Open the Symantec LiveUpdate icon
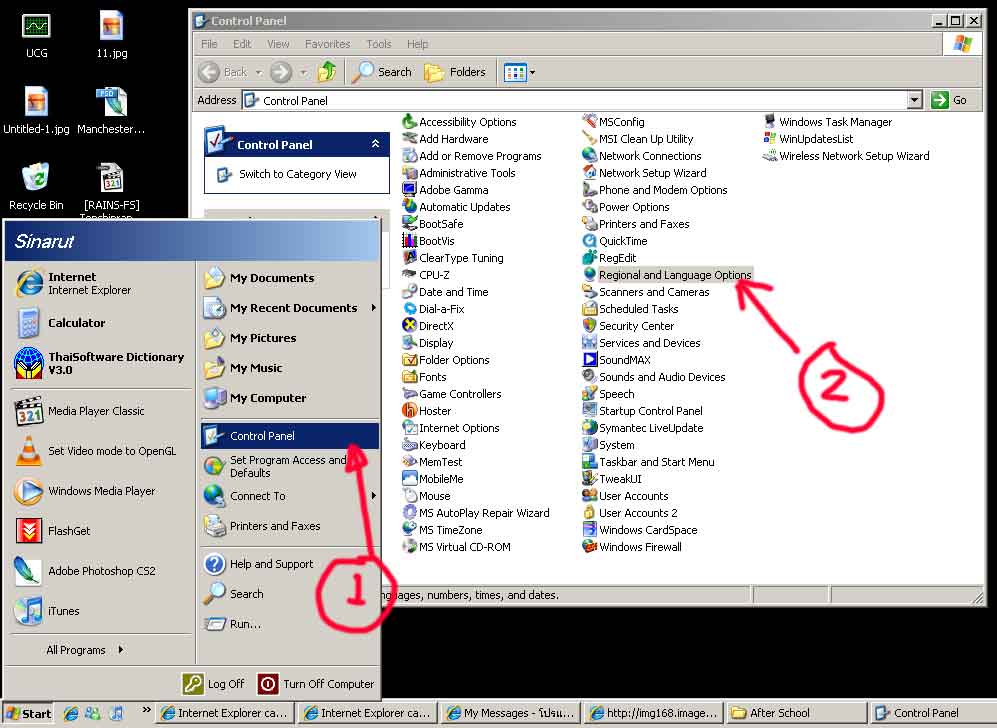997x728 pixels. point(643,428)
